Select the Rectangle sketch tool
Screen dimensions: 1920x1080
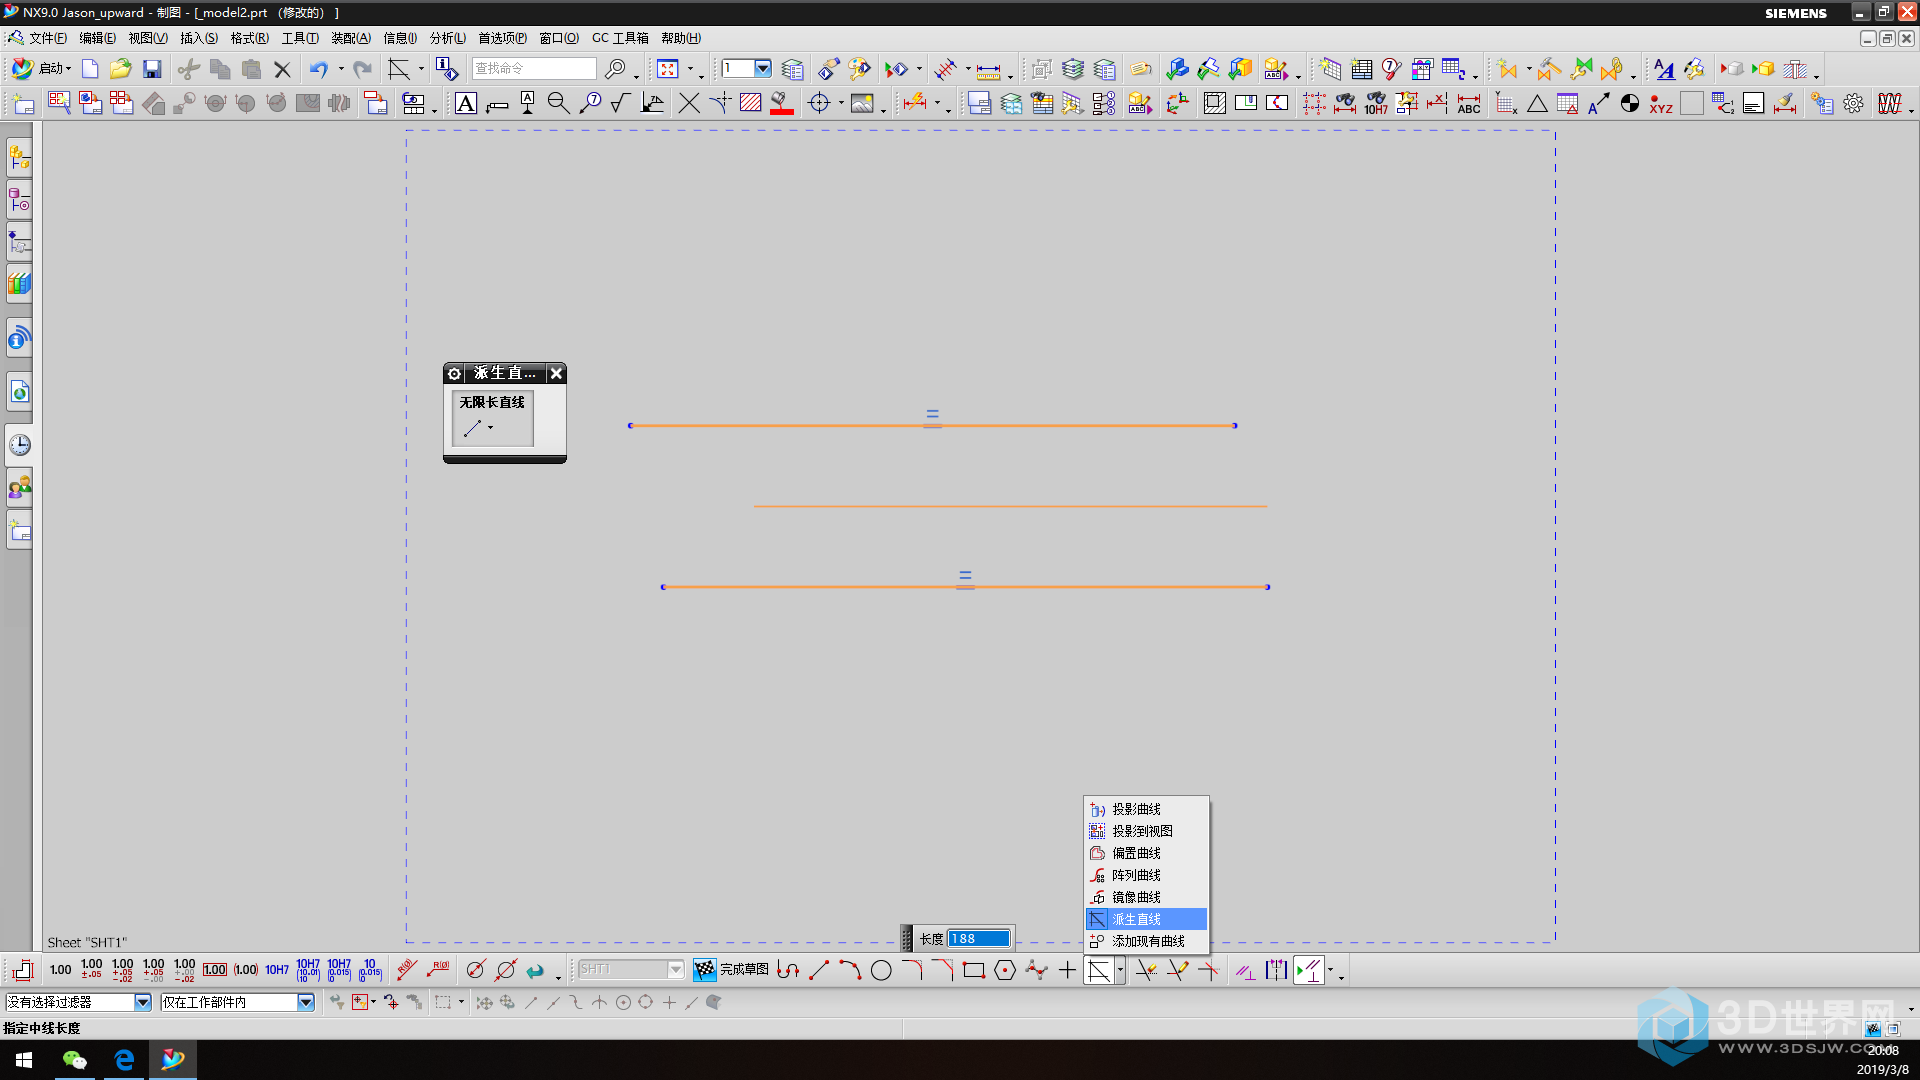click(974, 970)
